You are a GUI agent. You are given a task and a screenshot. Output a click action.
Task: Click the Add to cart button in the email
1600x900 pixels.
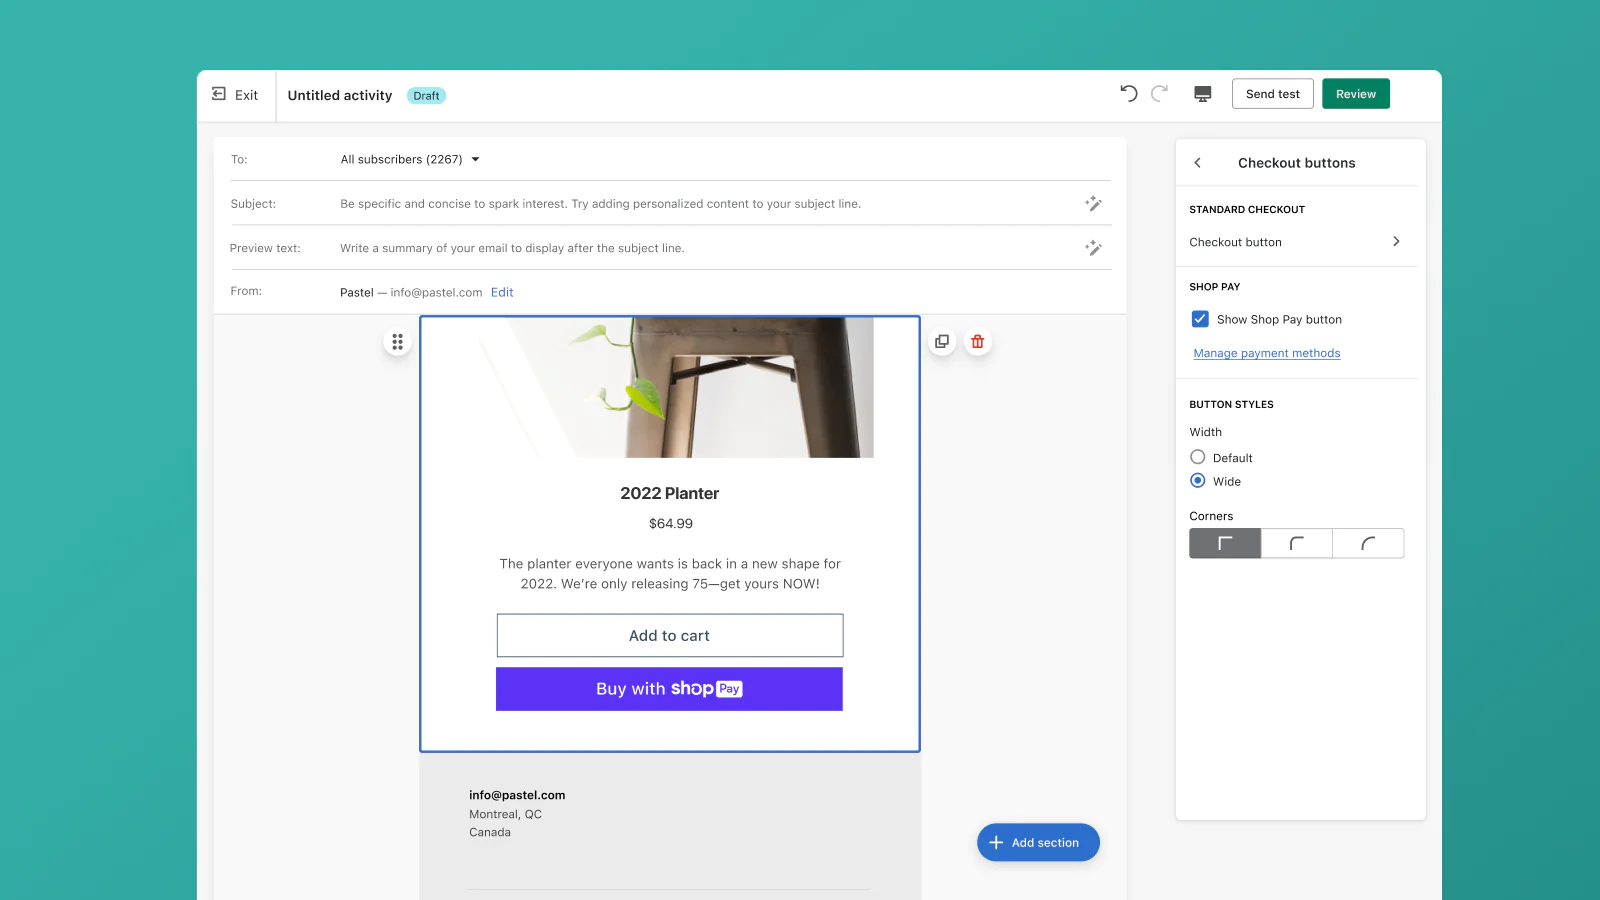click(x=670, y=636)
